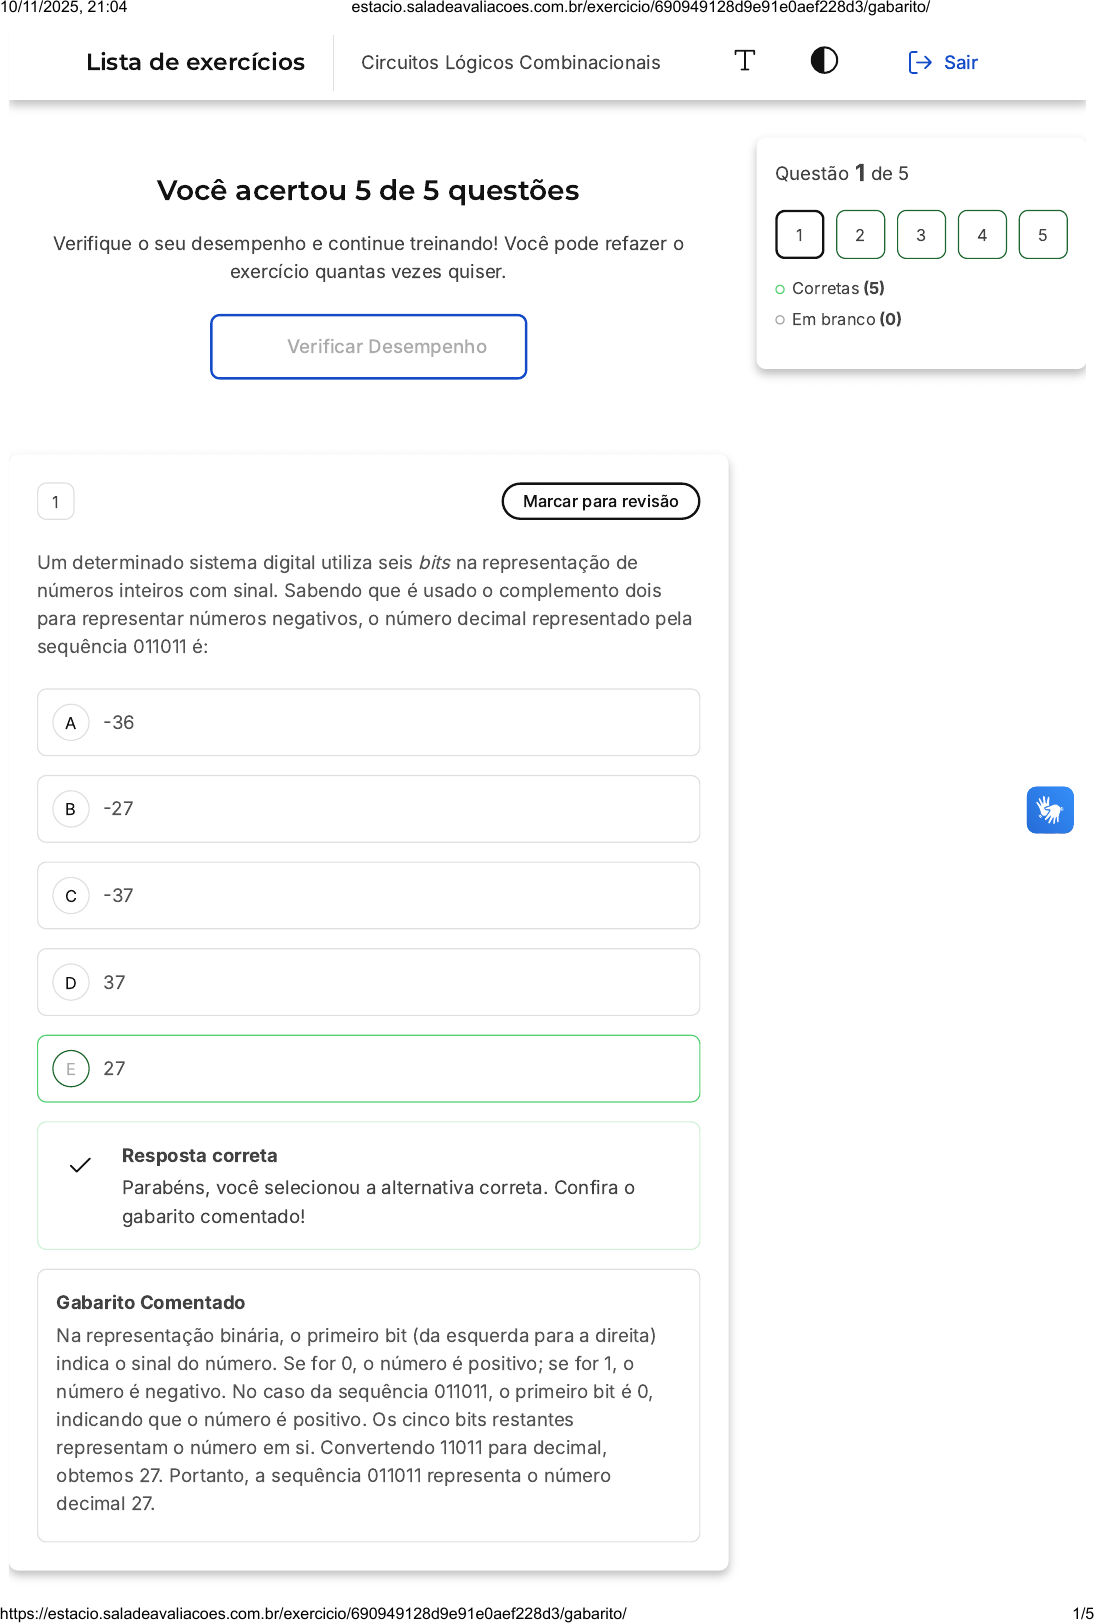Open the Libras sign language accessibility widget
Image resolution: width=1094 pixels, height=1623 pixels.
tap(1049, 810)
